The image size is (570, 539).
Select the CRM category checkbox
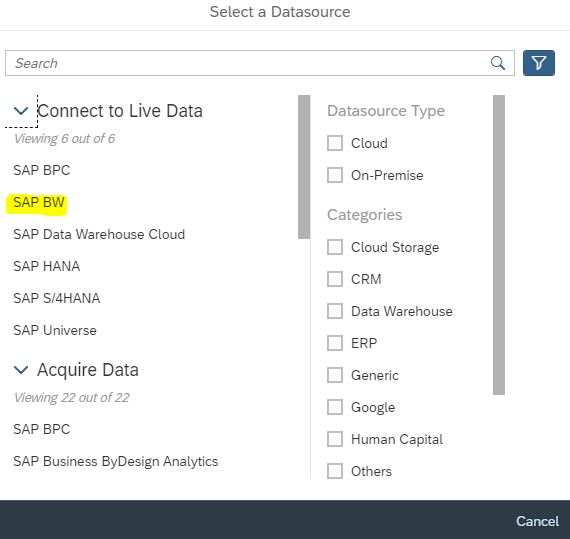[x=334, y=279]
